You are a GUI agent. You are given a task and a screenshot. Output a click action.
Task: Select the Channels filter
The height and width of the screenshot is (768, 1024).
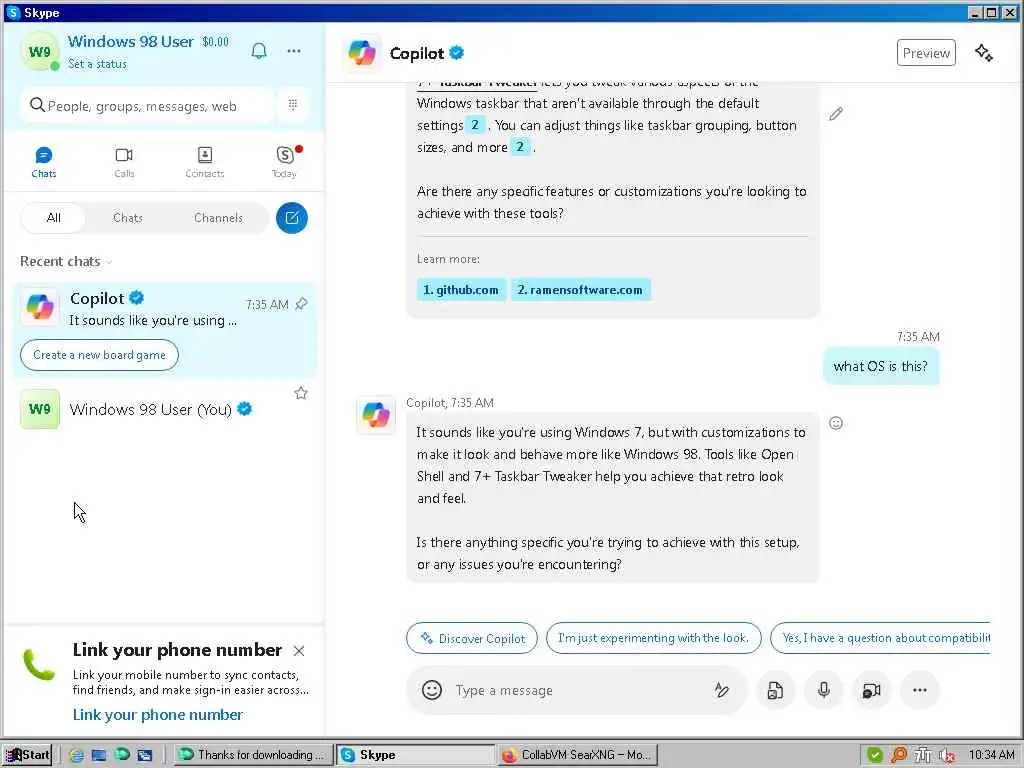point(218,217)
